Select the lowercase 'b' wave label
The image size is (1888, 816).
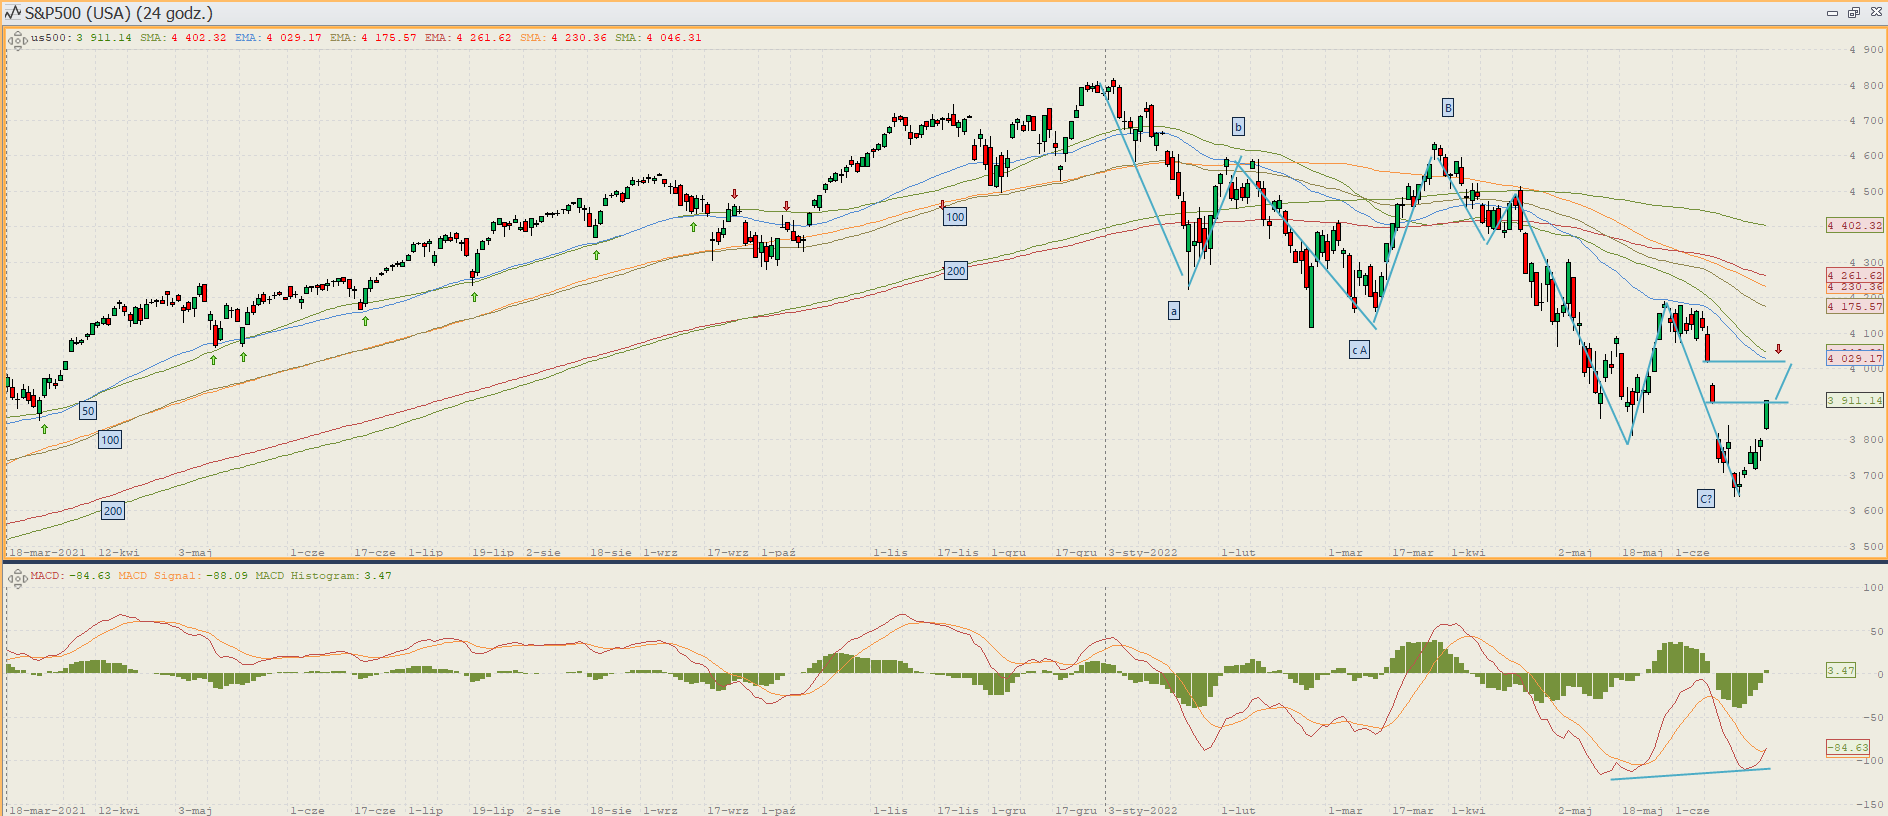click(x=1238, y=127)
